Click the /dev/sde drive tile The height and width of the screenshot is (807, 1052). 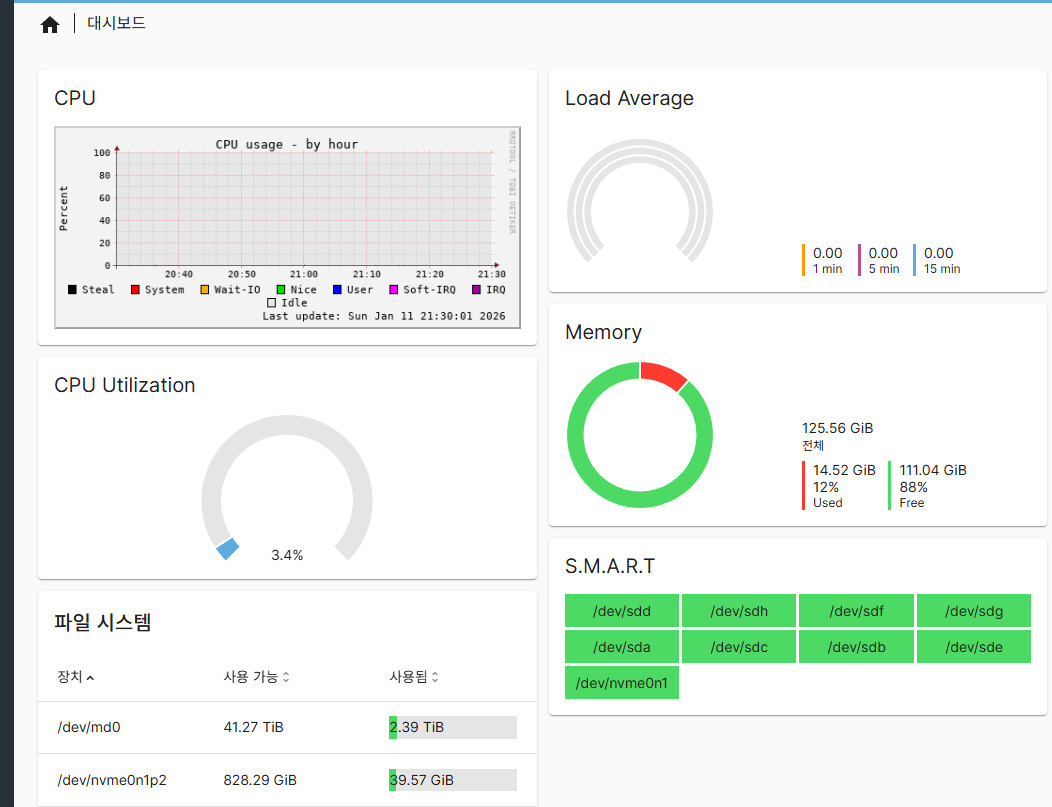tap(974, 647)
